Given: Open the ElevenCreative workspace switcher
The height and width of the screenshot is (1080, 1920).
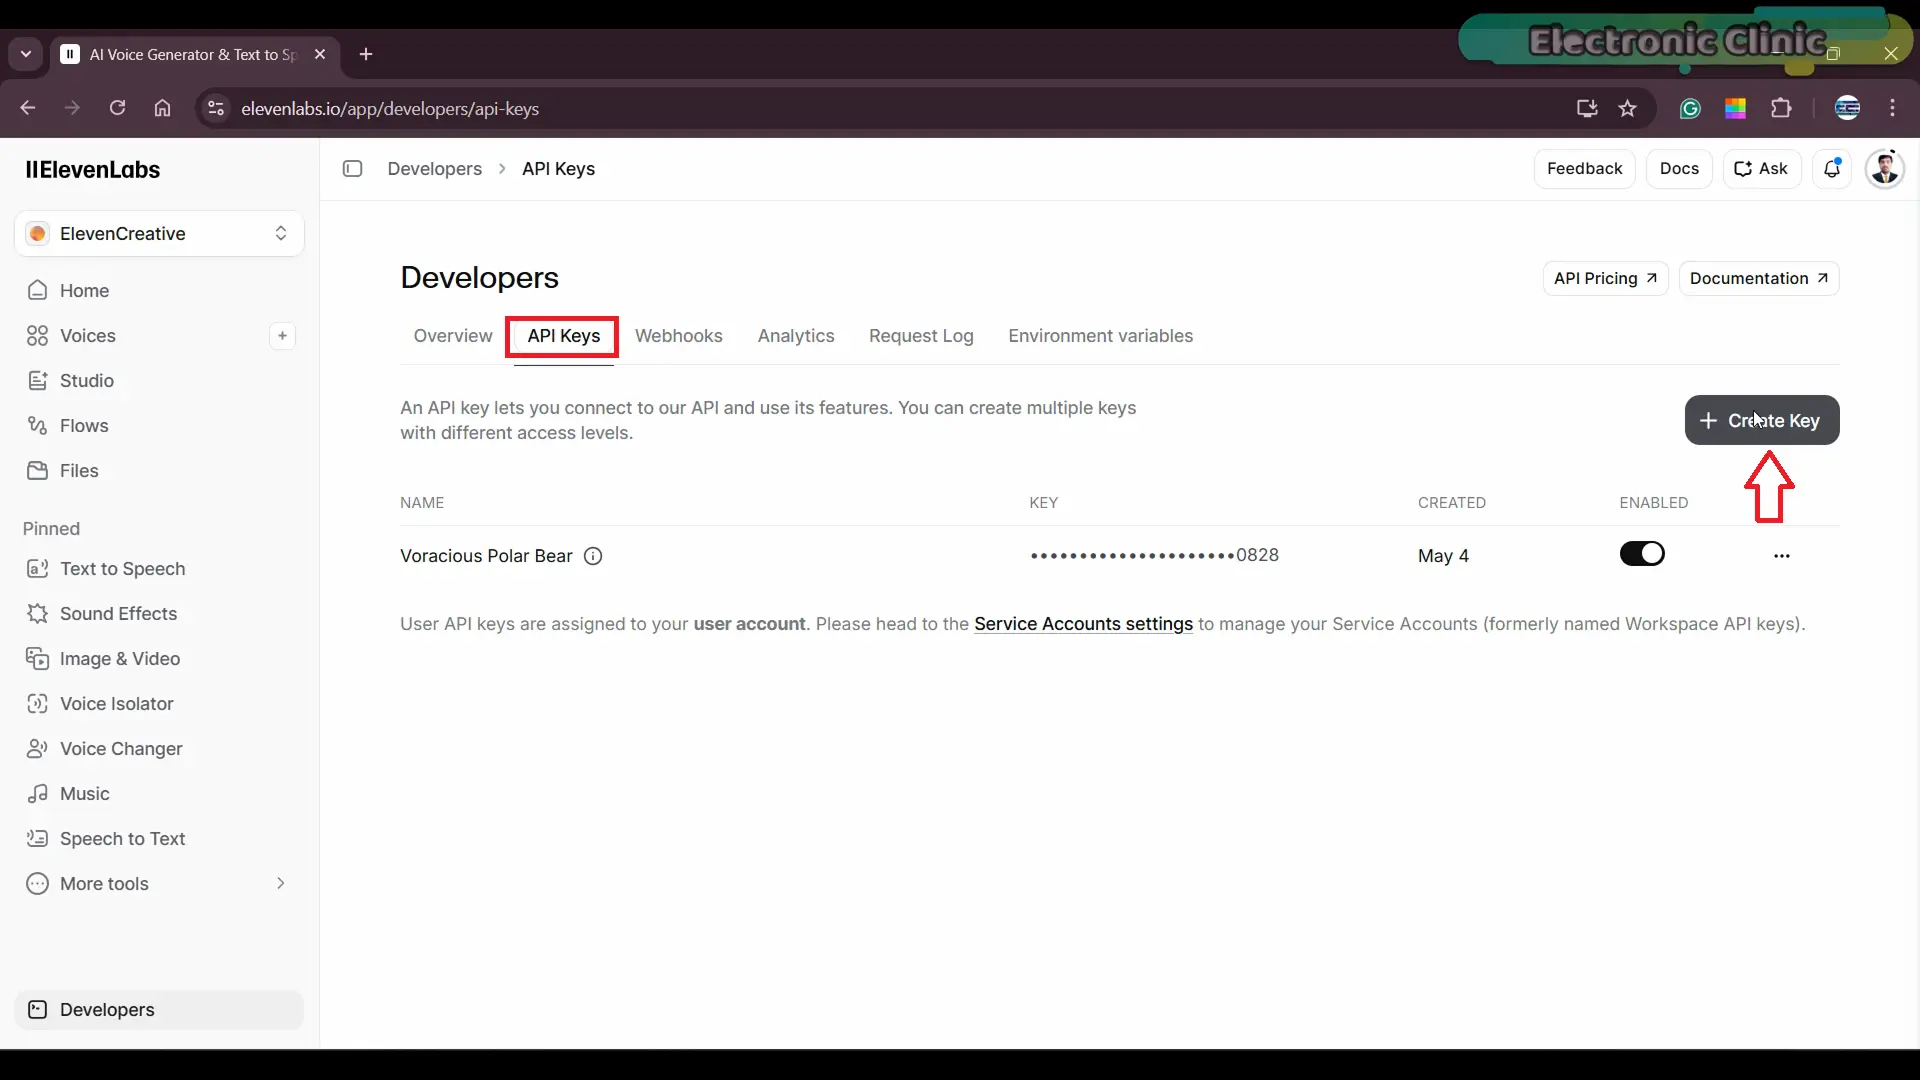Looking at the screenshot, I should [x=159, y=234].
